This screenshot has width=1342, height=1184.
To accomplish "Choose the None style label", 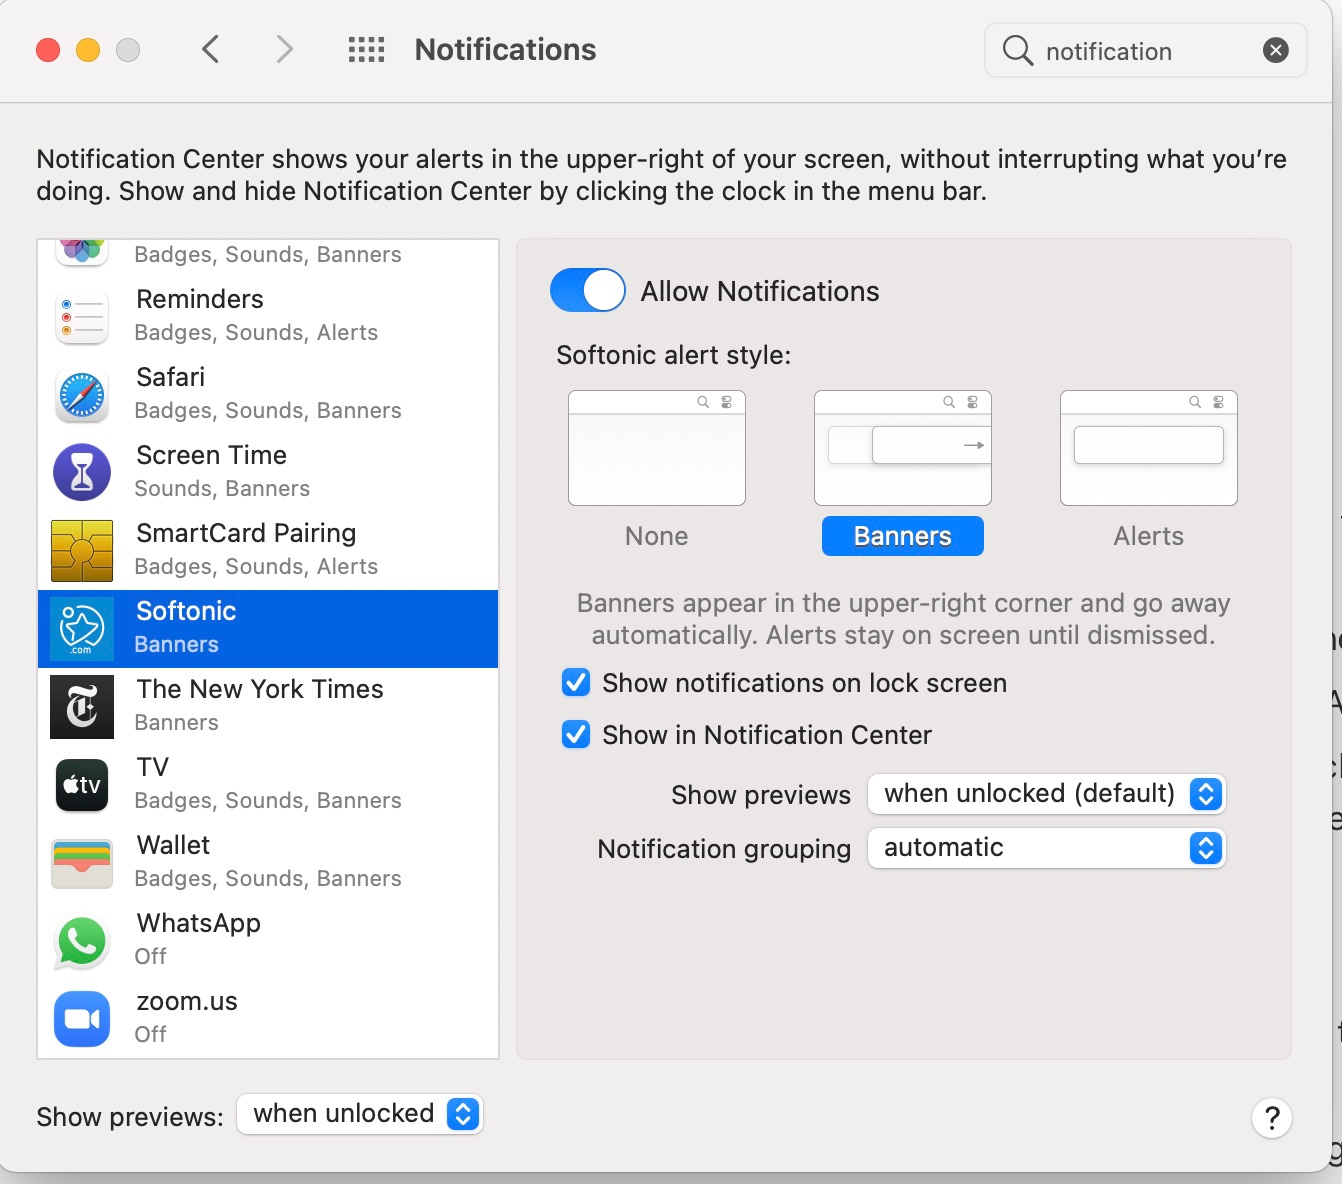I will pyautogui.click(x=657, y=536).
